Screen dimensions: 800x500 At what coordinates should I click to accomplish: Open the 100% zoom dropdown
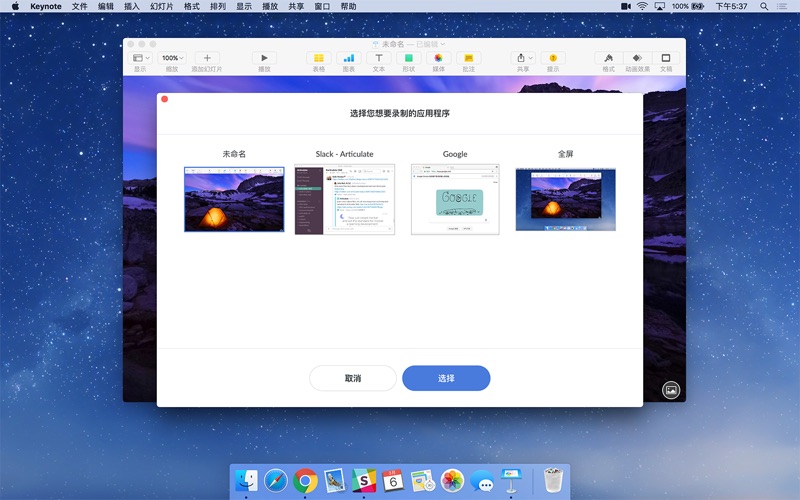click(x=172, y=58)
